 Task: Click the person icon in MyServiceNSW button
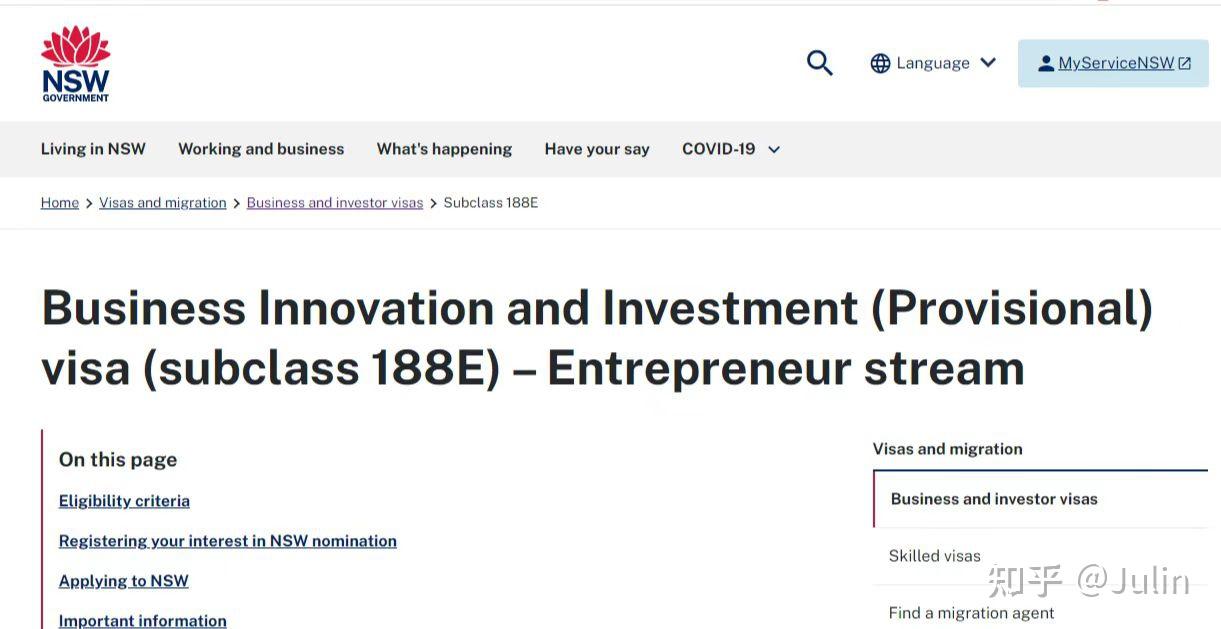pyautogui.click(x=1045, y=62)
